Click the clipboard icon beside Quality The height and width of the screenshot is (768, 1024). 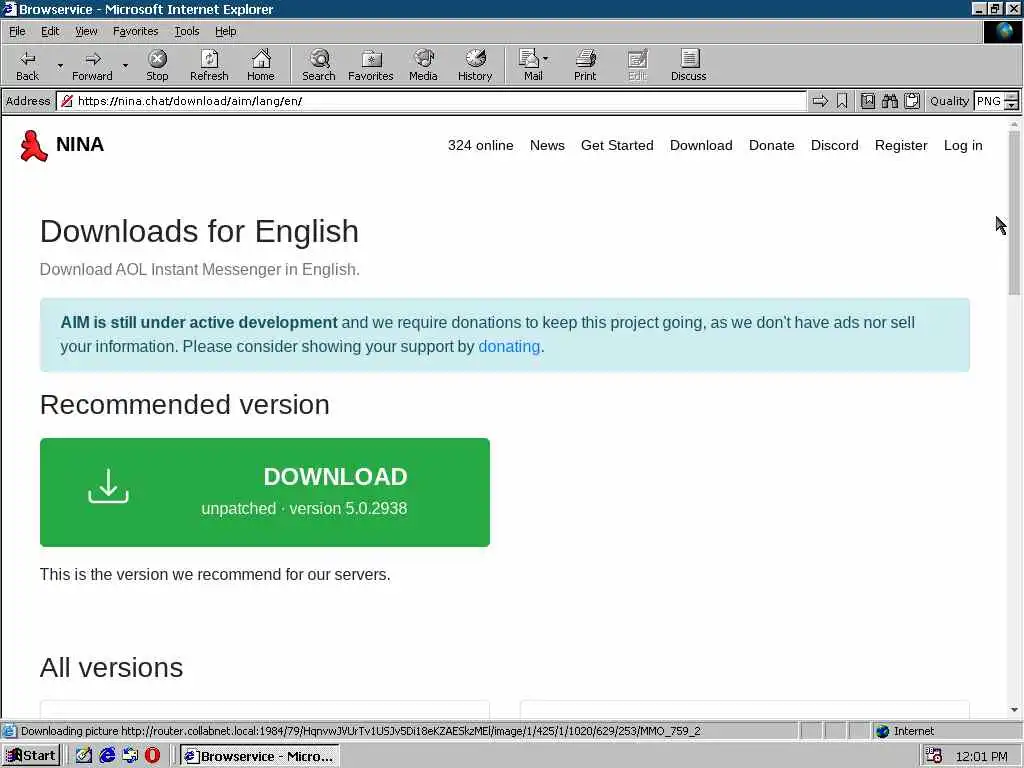point(912,101)
